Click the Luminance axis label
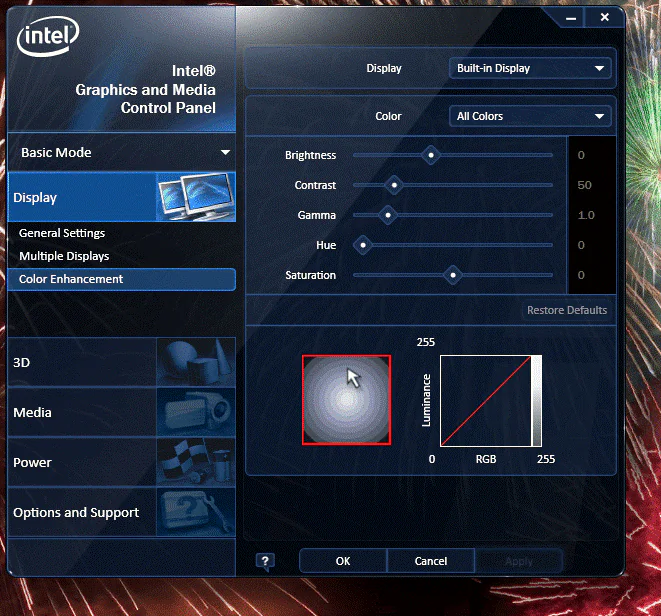661x616 pixels. (426, 400)
